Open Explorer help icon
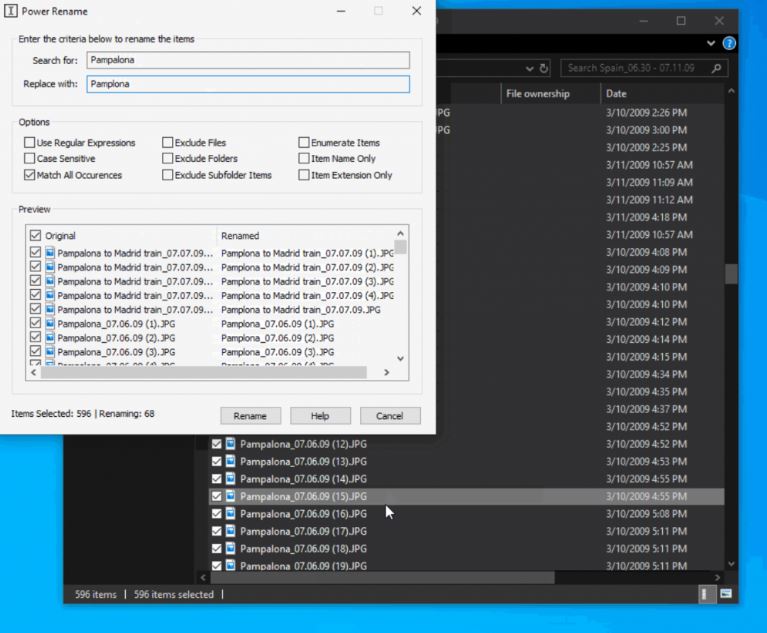The image size is (767, 633). coord(729,44)
